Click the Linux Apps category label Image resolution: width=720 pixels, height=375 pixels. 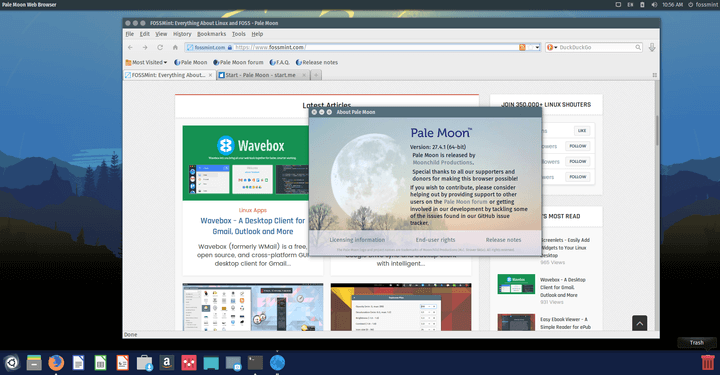[253, 210]
